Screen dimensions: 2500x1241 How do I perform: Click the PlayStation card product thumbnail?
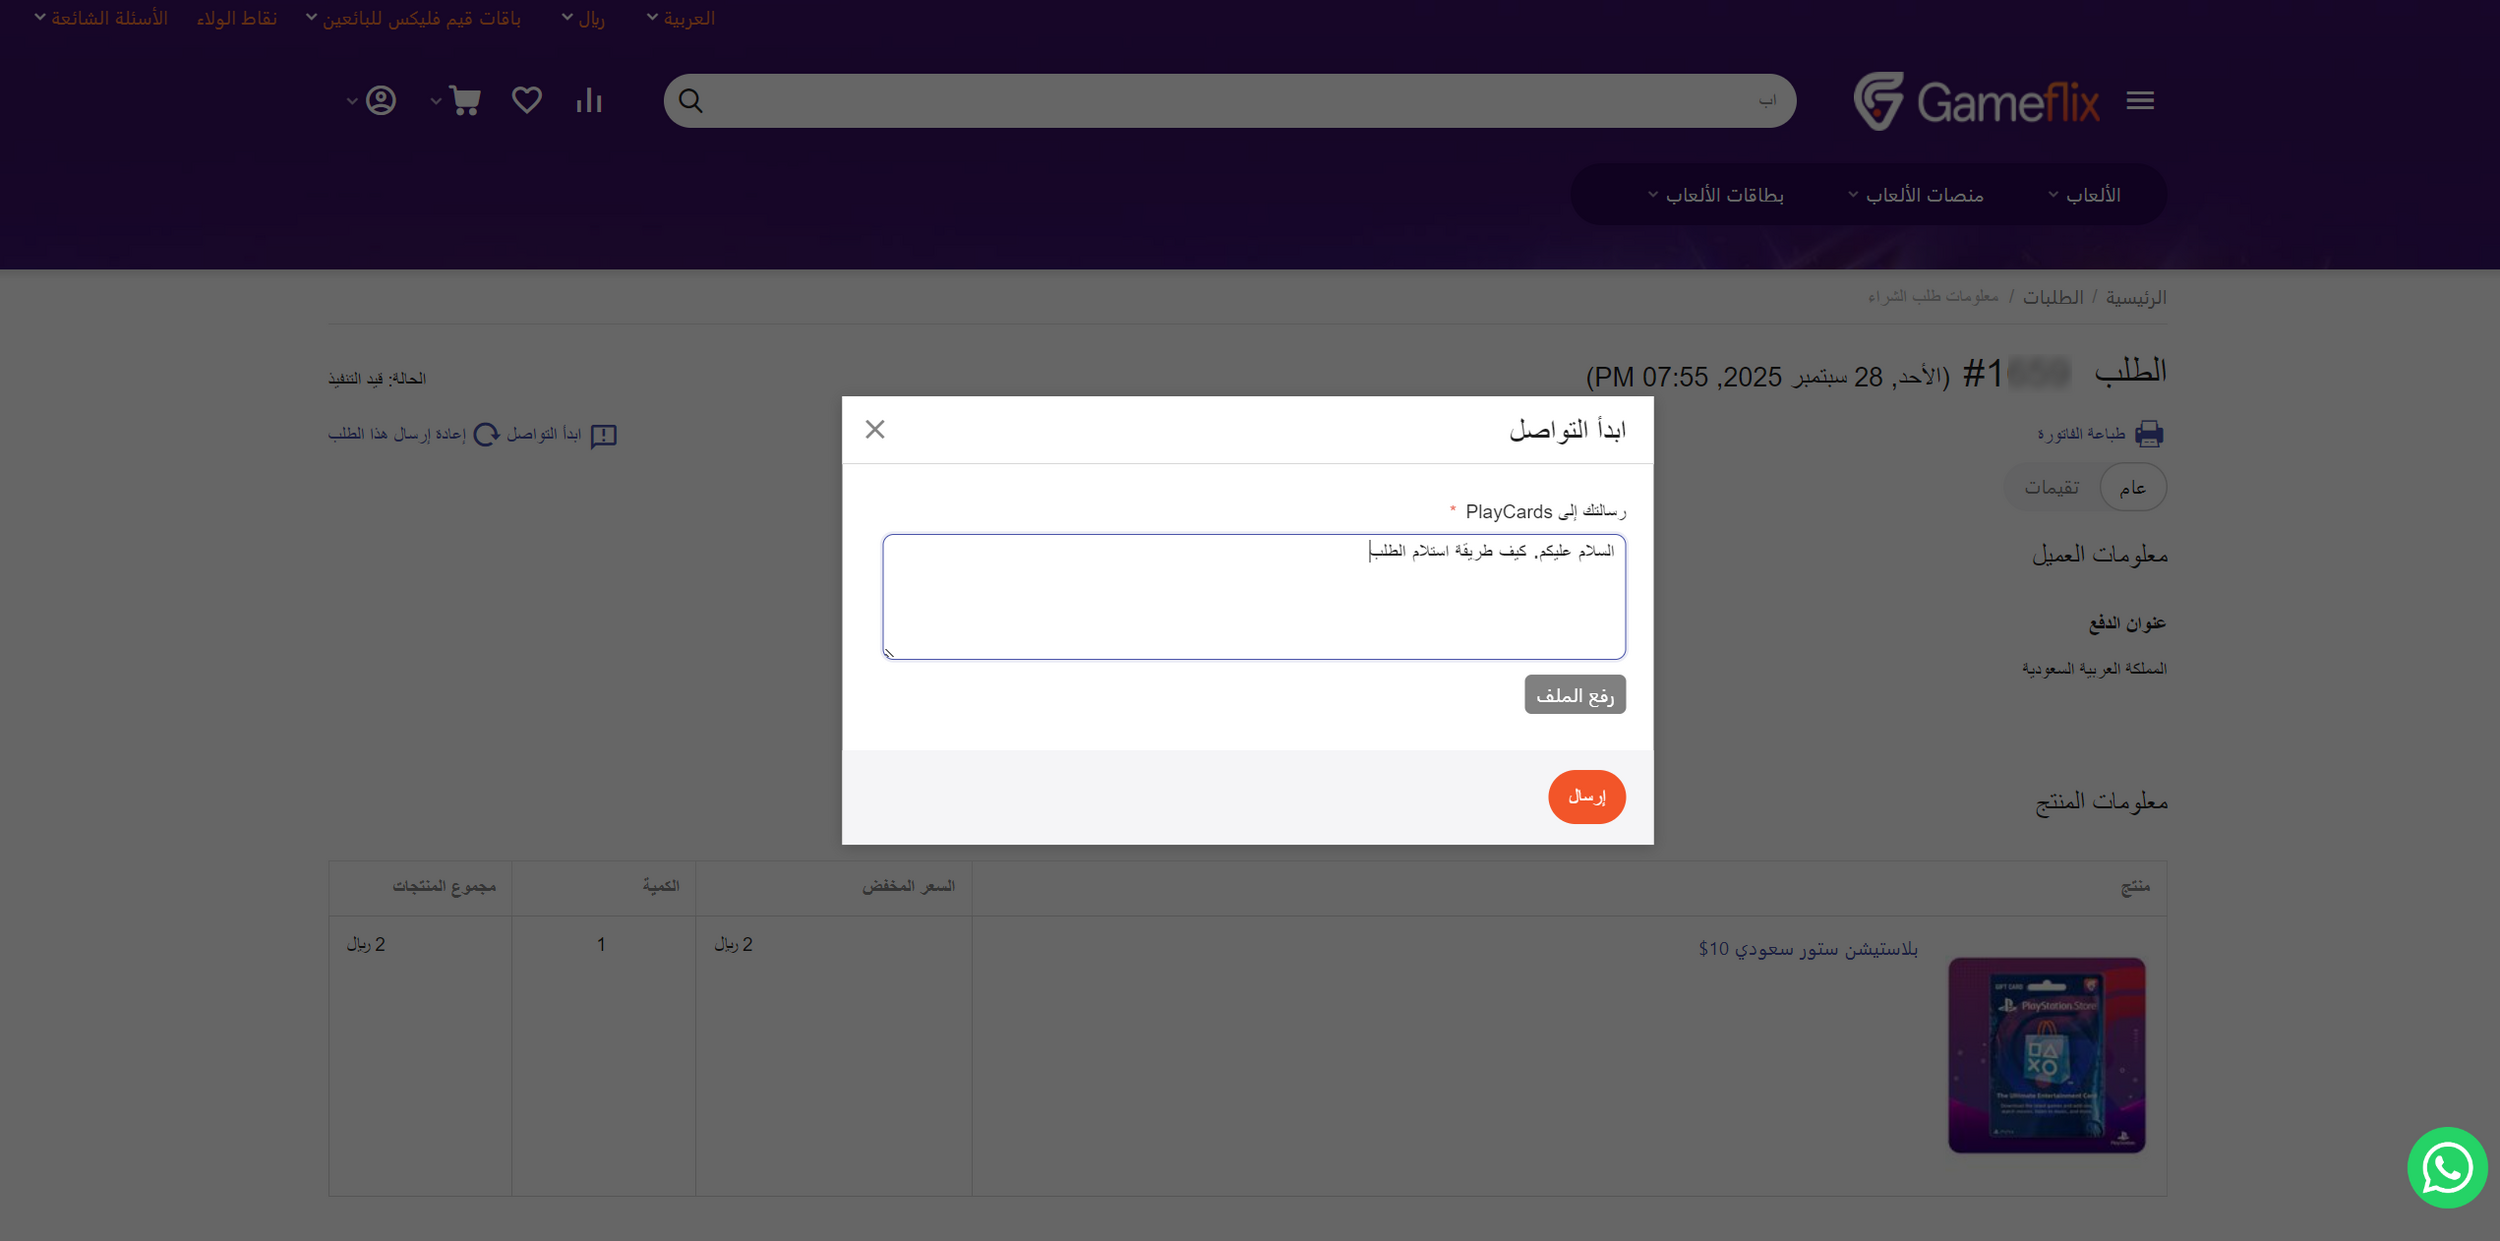pos(2046,1055)
